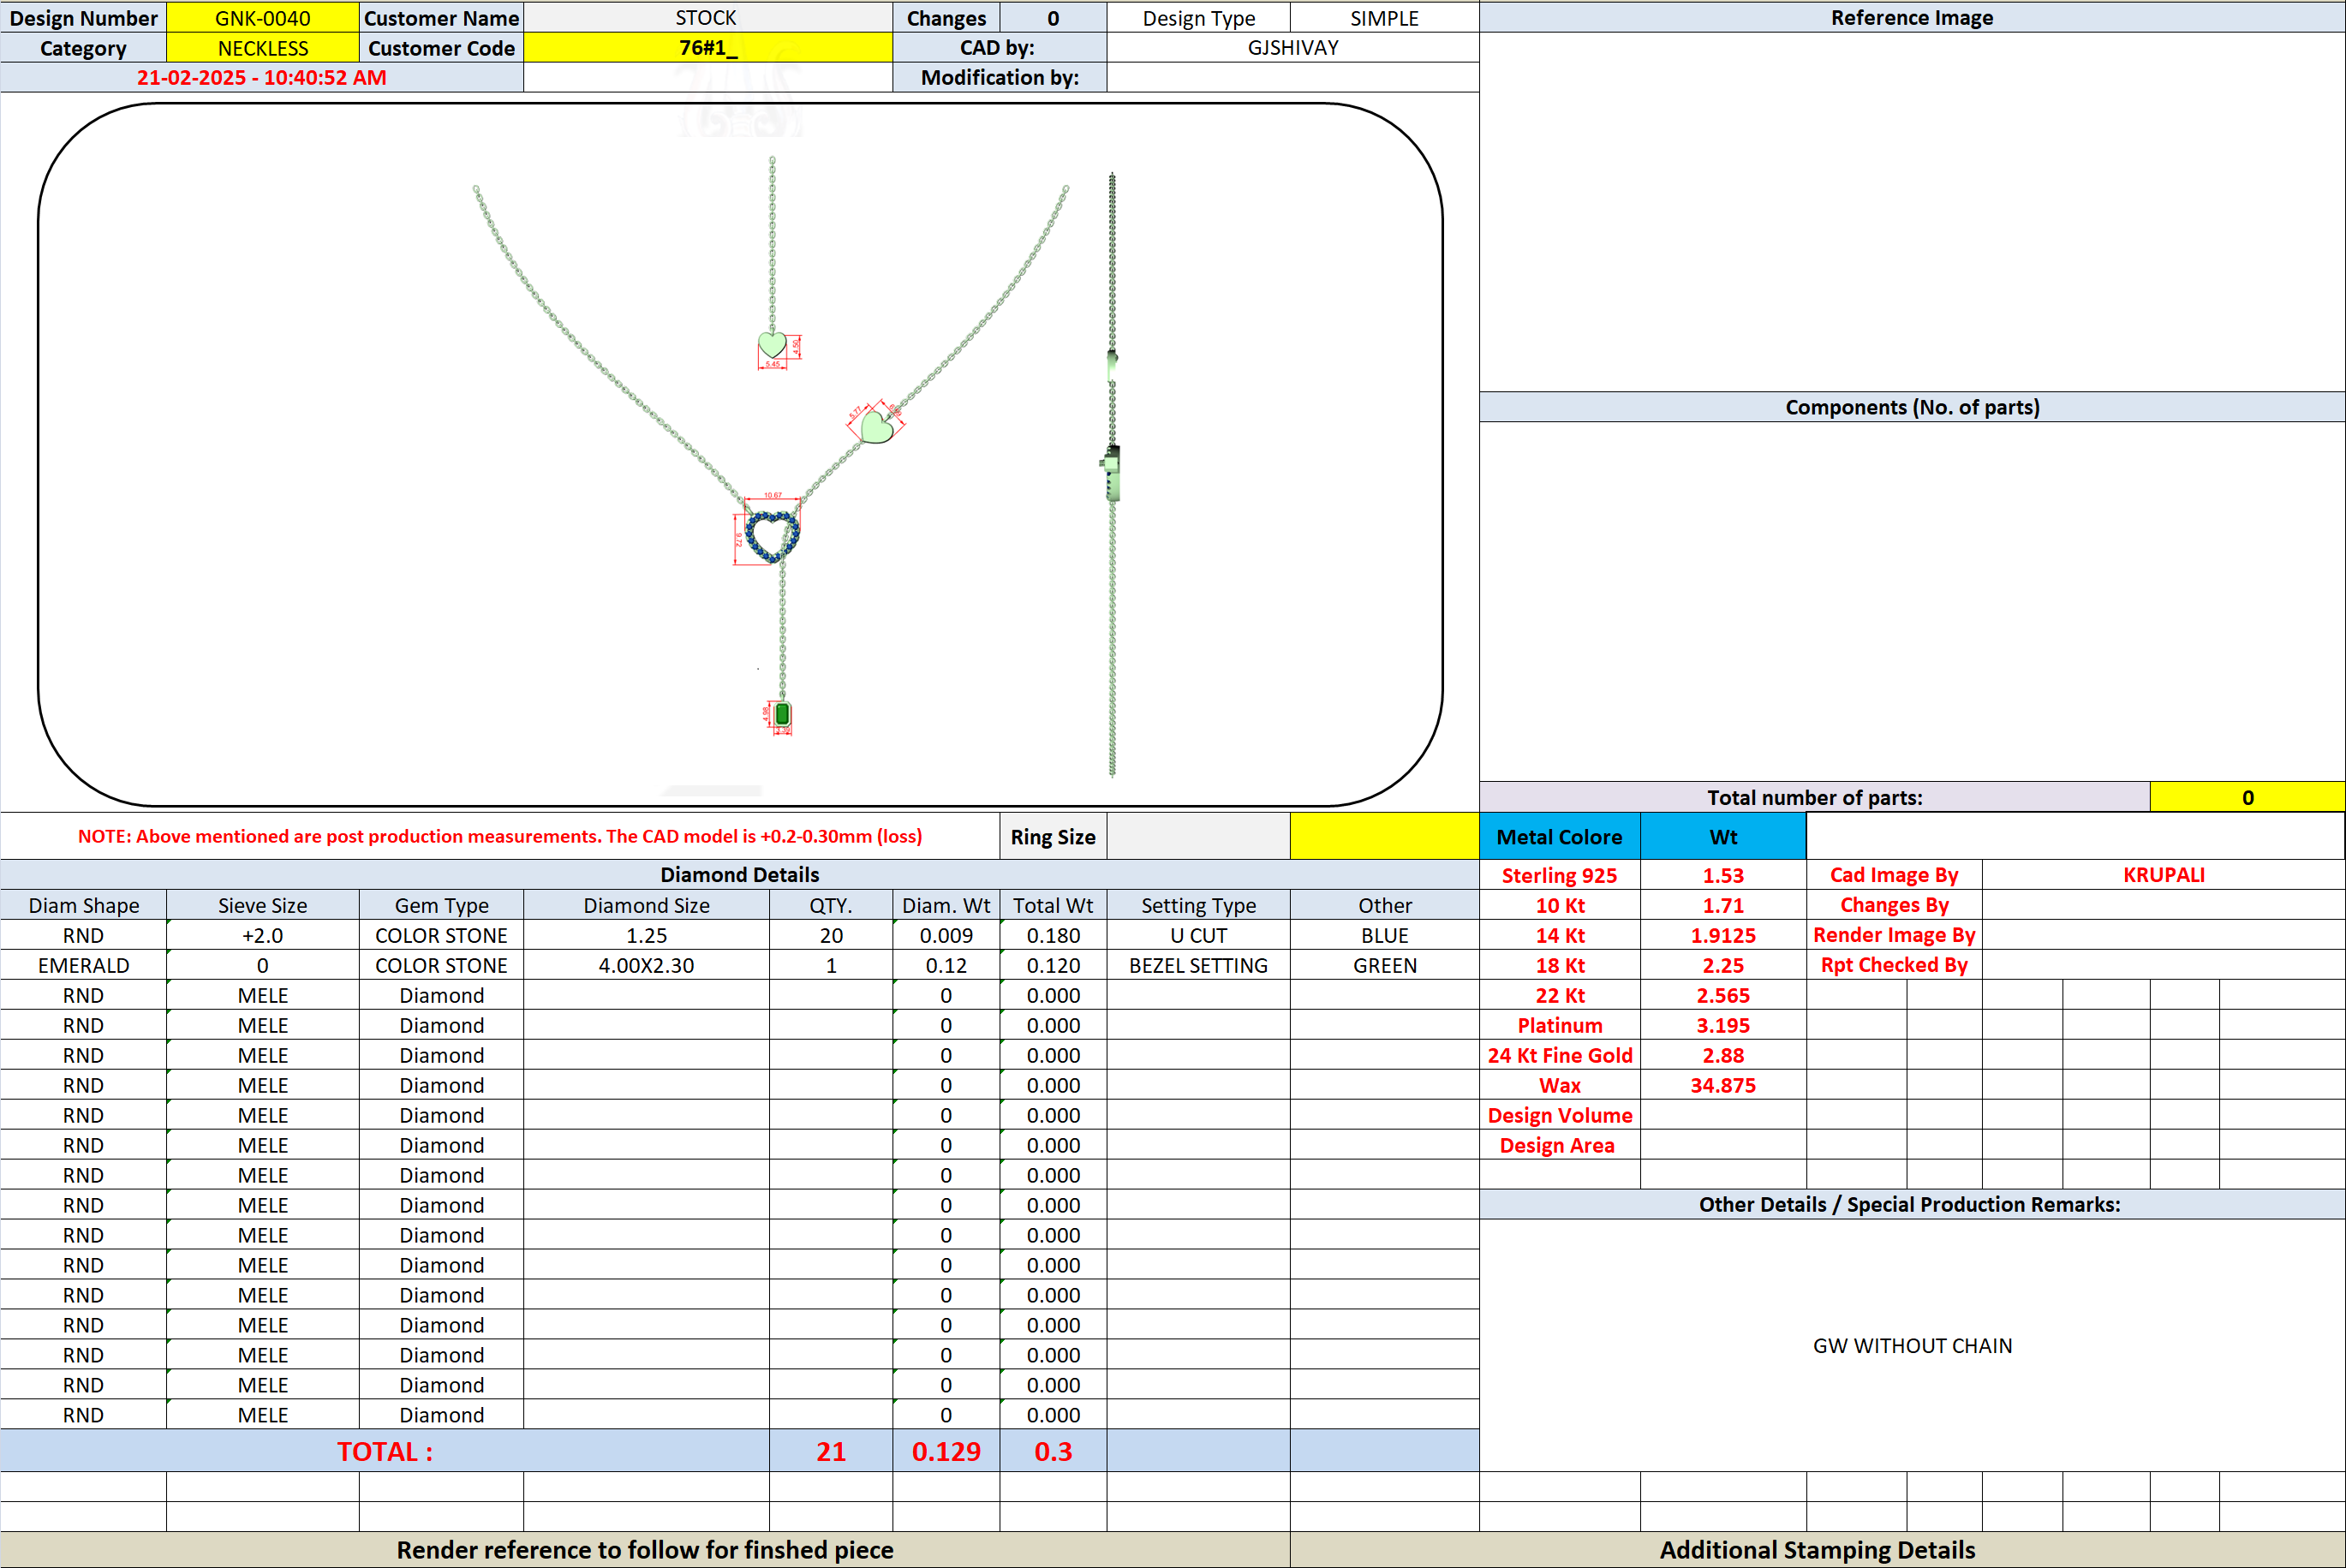This screenshot has width=2346, height=1568.
Task: Click Sterling 925 weight 1.53
Action: tap(1723, 875)
